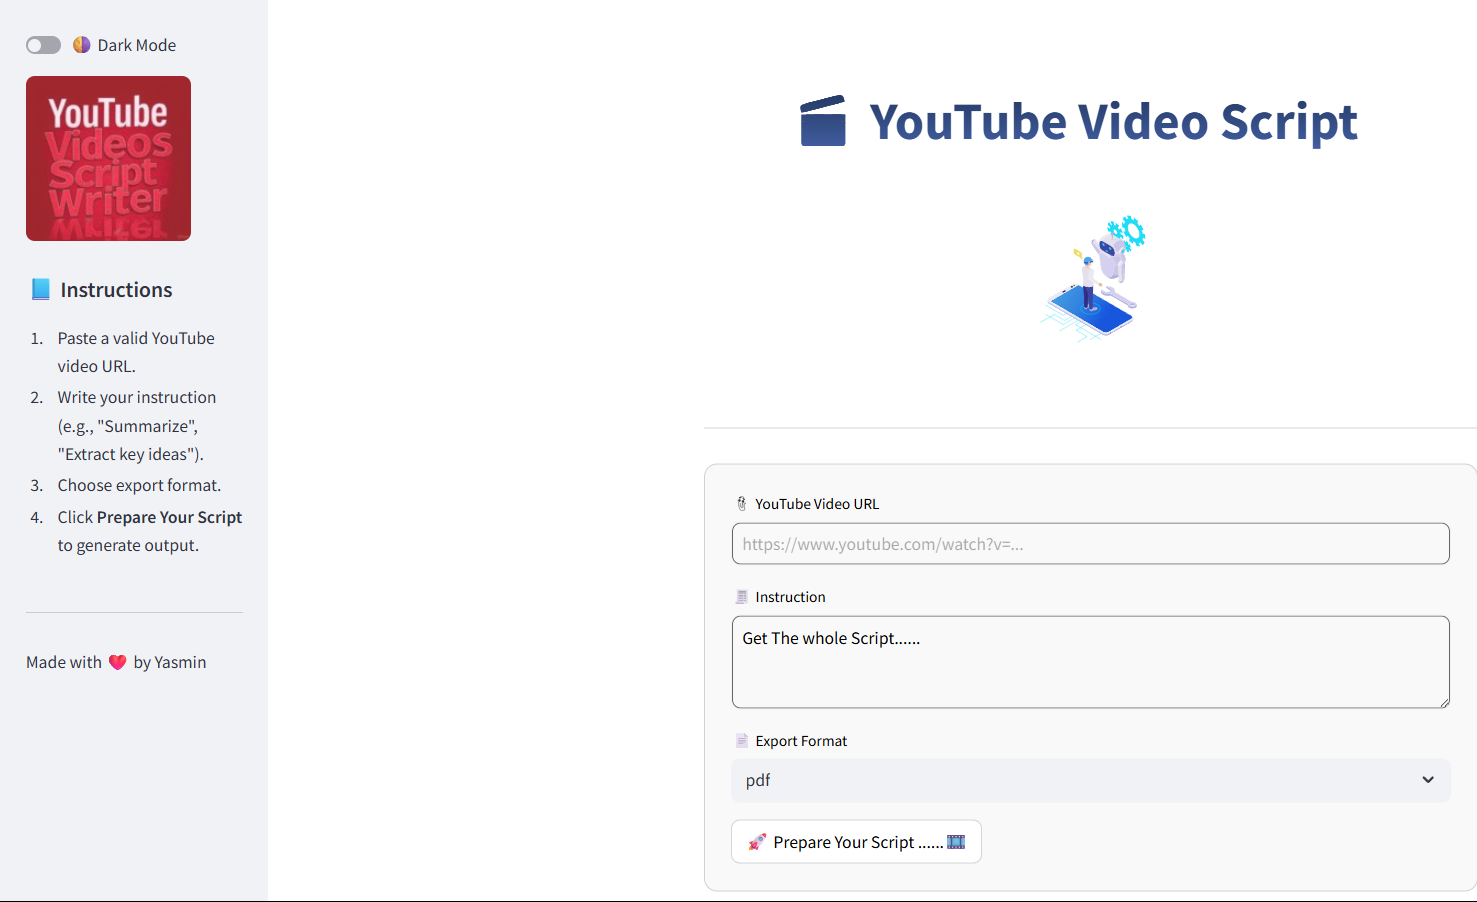Click the film strip icon in Prepare button
This screenshot has width=1477, height=902.
(956, 842)
